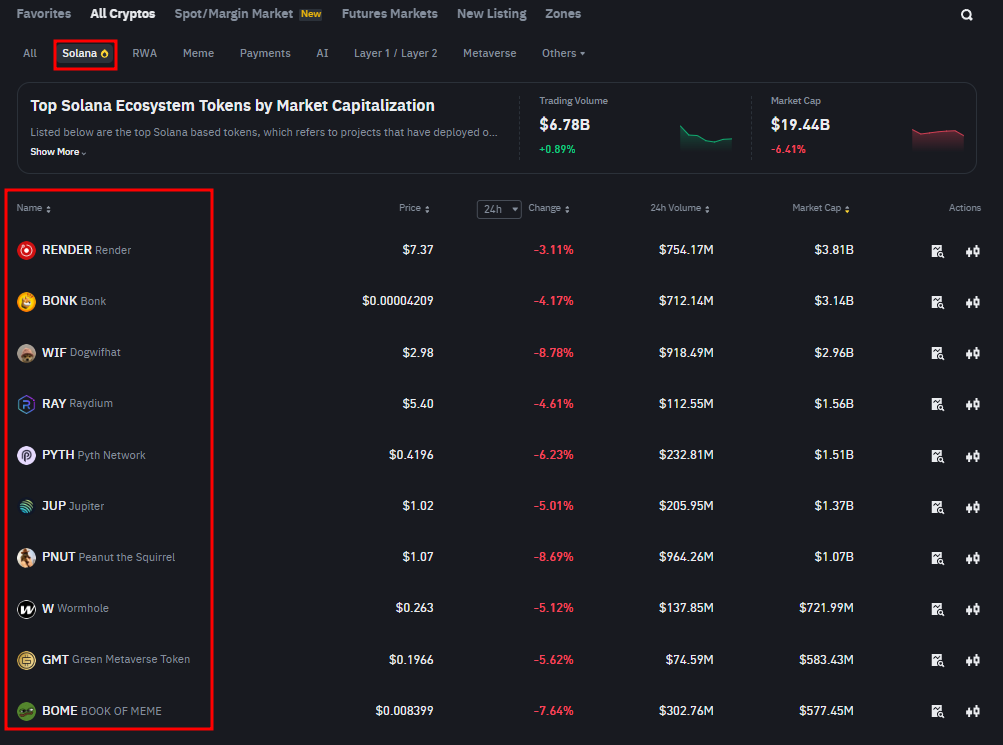Viewport: 1003px width, 745px height.
Task: Select the All Cryptos tab
Action: 123,13
